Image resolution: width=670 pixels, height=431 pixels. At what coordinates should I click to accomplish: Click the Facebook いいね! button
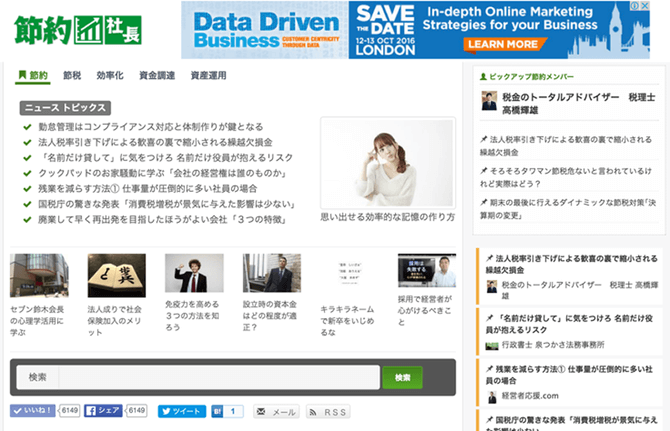[x=34, y=411]
